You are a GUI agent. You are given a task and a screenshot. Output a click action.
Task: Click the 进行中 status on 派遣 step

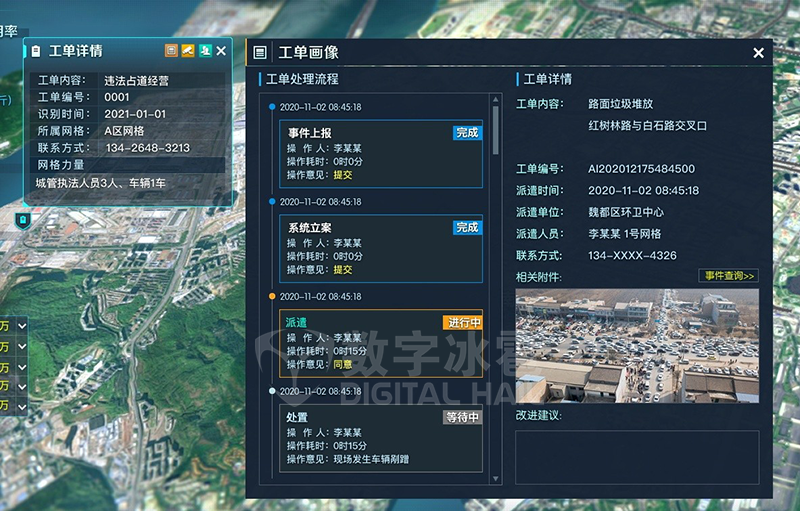click(x=463, y=323)
